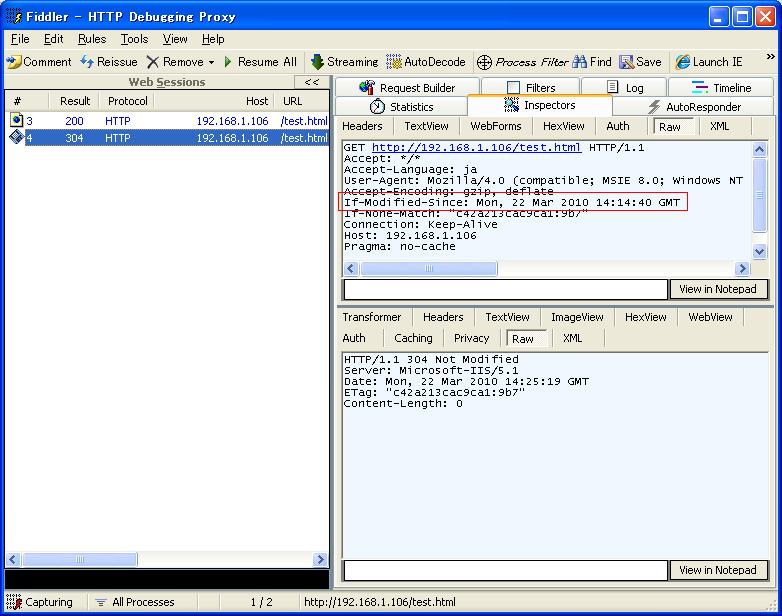Expand hidden toolbar items chevron
The image size is (782, 616).
[x=770, y=57]
